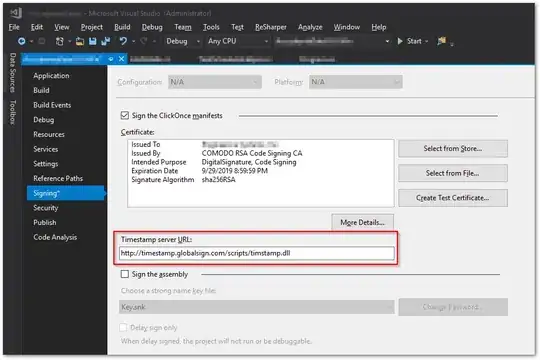This screenshot has height=360, width=540.
Task: Click the green Start play icon
Action: [400, 41]
